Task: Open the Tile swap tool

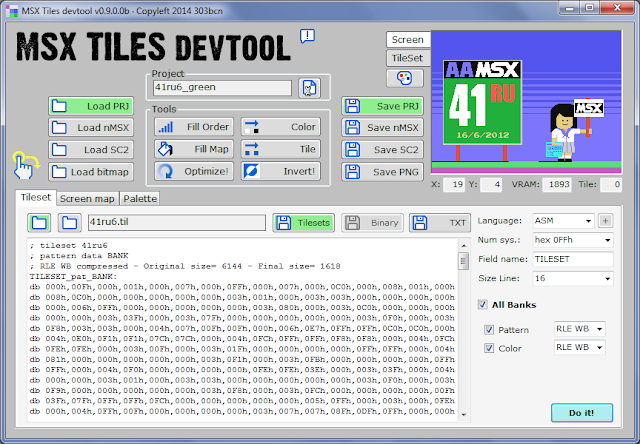Action: [x=280, y=149]
